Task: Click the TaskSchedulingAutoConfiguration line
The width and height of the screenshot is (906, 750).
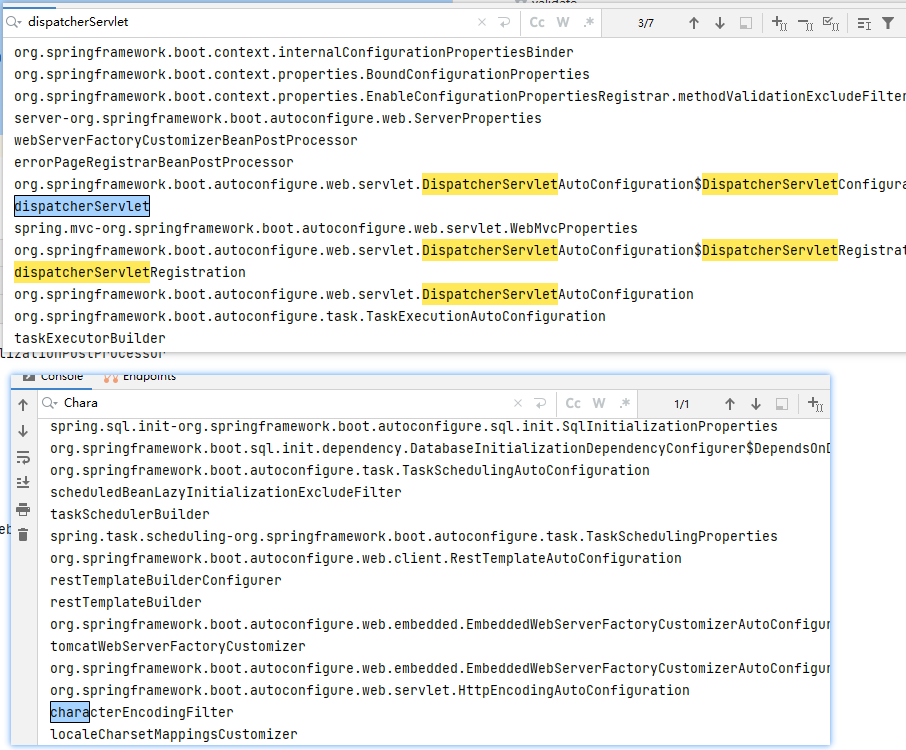Action: 350,471
